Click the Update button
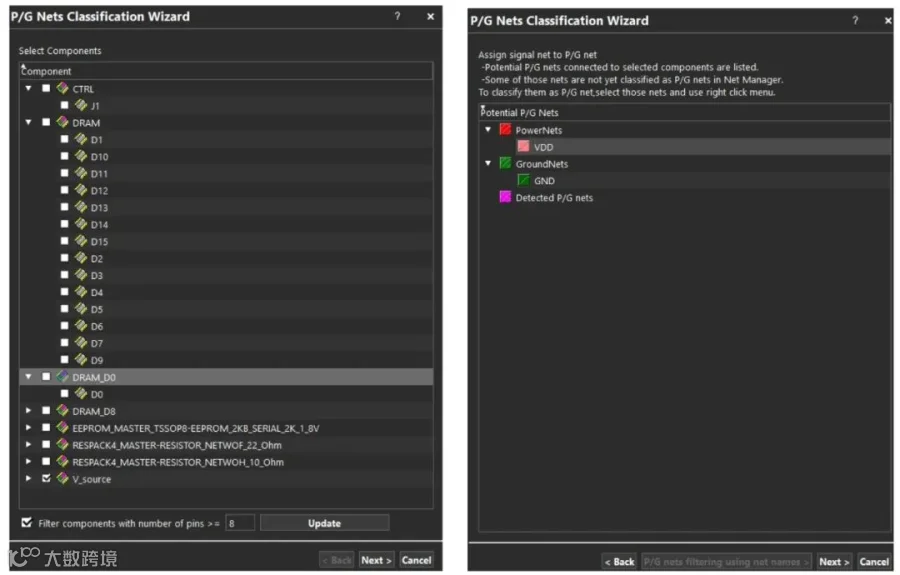This screenshot has width=900, height=575. point(324,523)
